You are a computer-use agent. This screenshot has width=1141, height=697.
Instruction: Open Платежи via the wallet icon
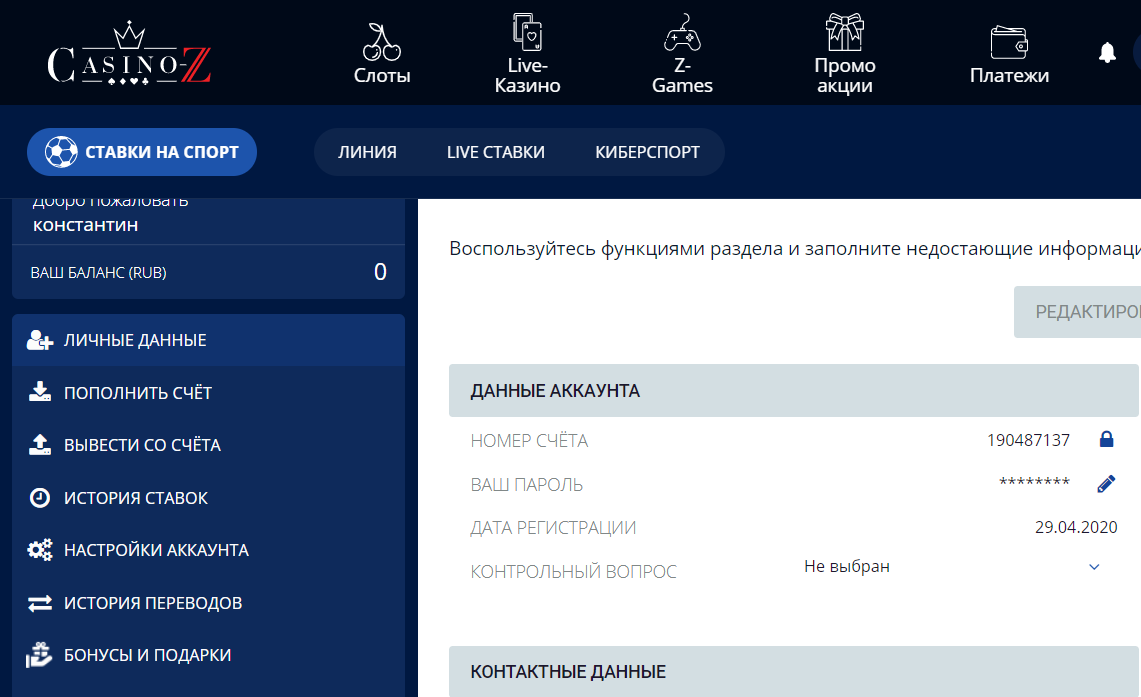(x=1009, y=42)
